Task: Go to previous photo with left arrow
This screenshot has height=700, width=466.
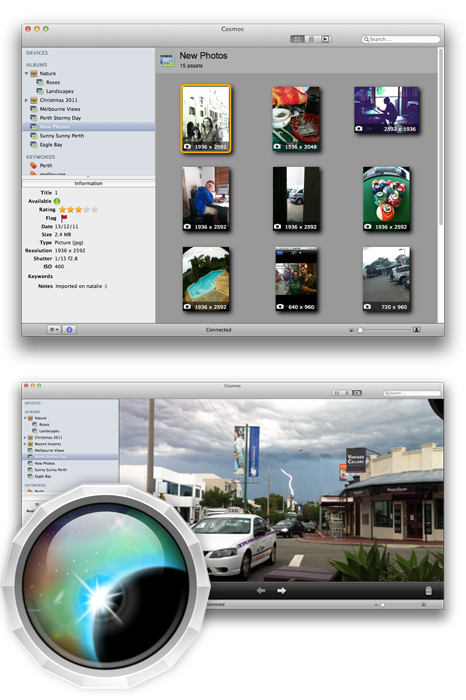Action: 262,591
